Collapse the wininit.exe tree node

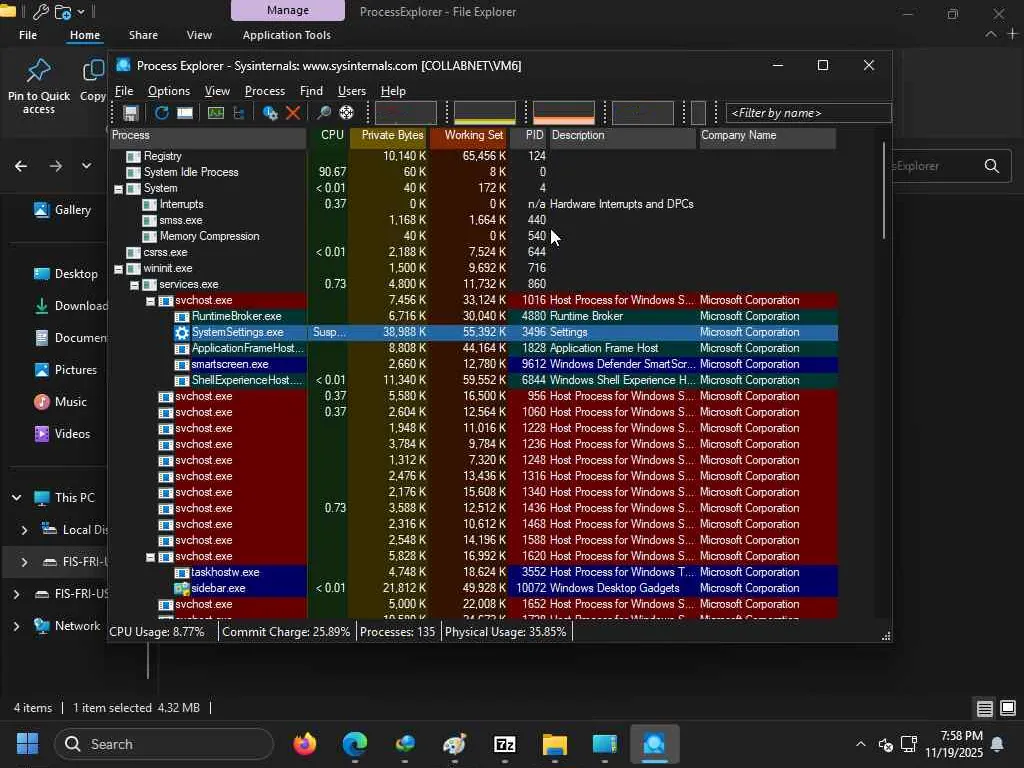click(x=119, y=269)
